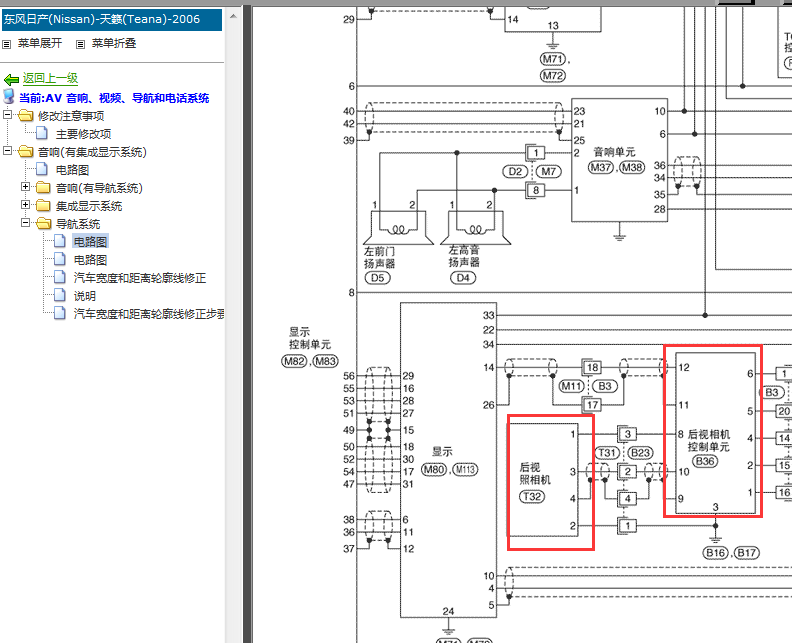Click the 修改注意事项 folder icon
Viewport: 792px width, 643px height.
[x=25, y=116]
